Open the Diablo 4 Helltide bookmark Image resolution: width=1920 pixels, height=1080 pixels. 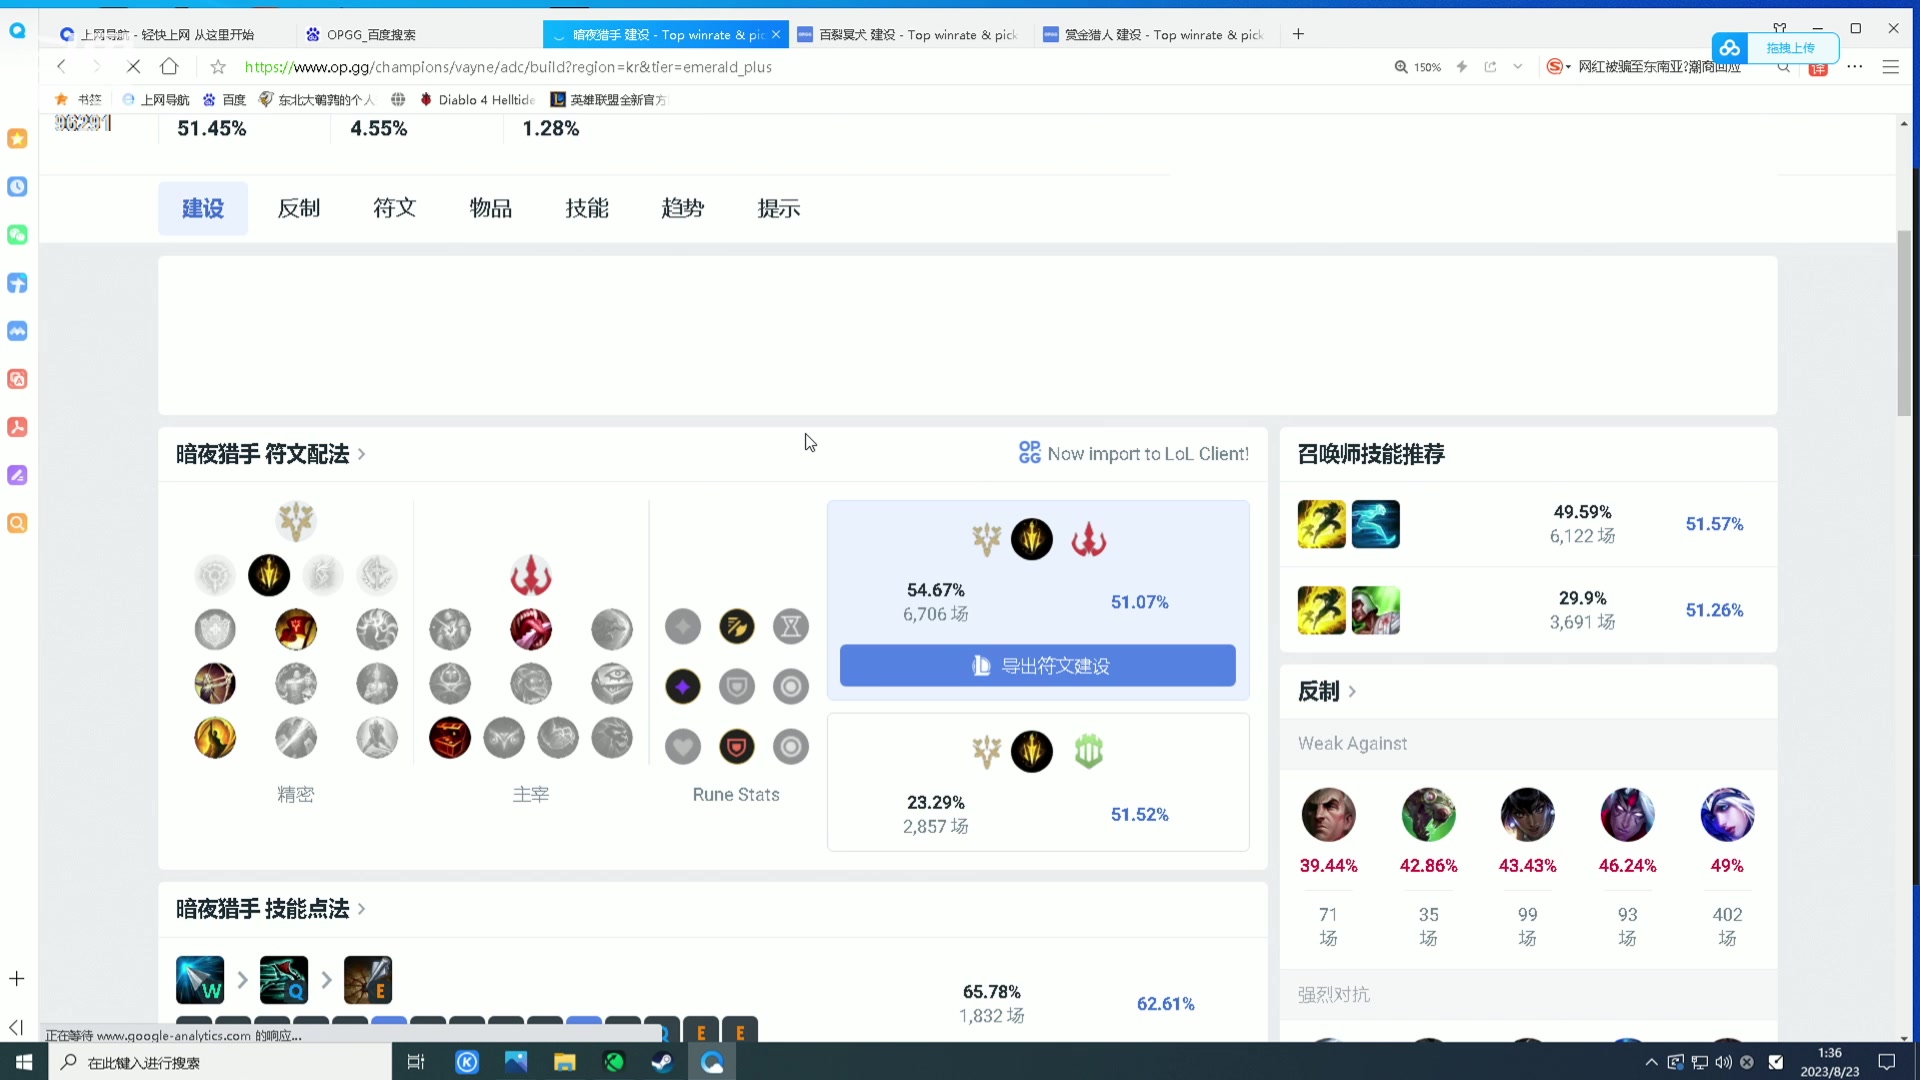coord(476,100)
